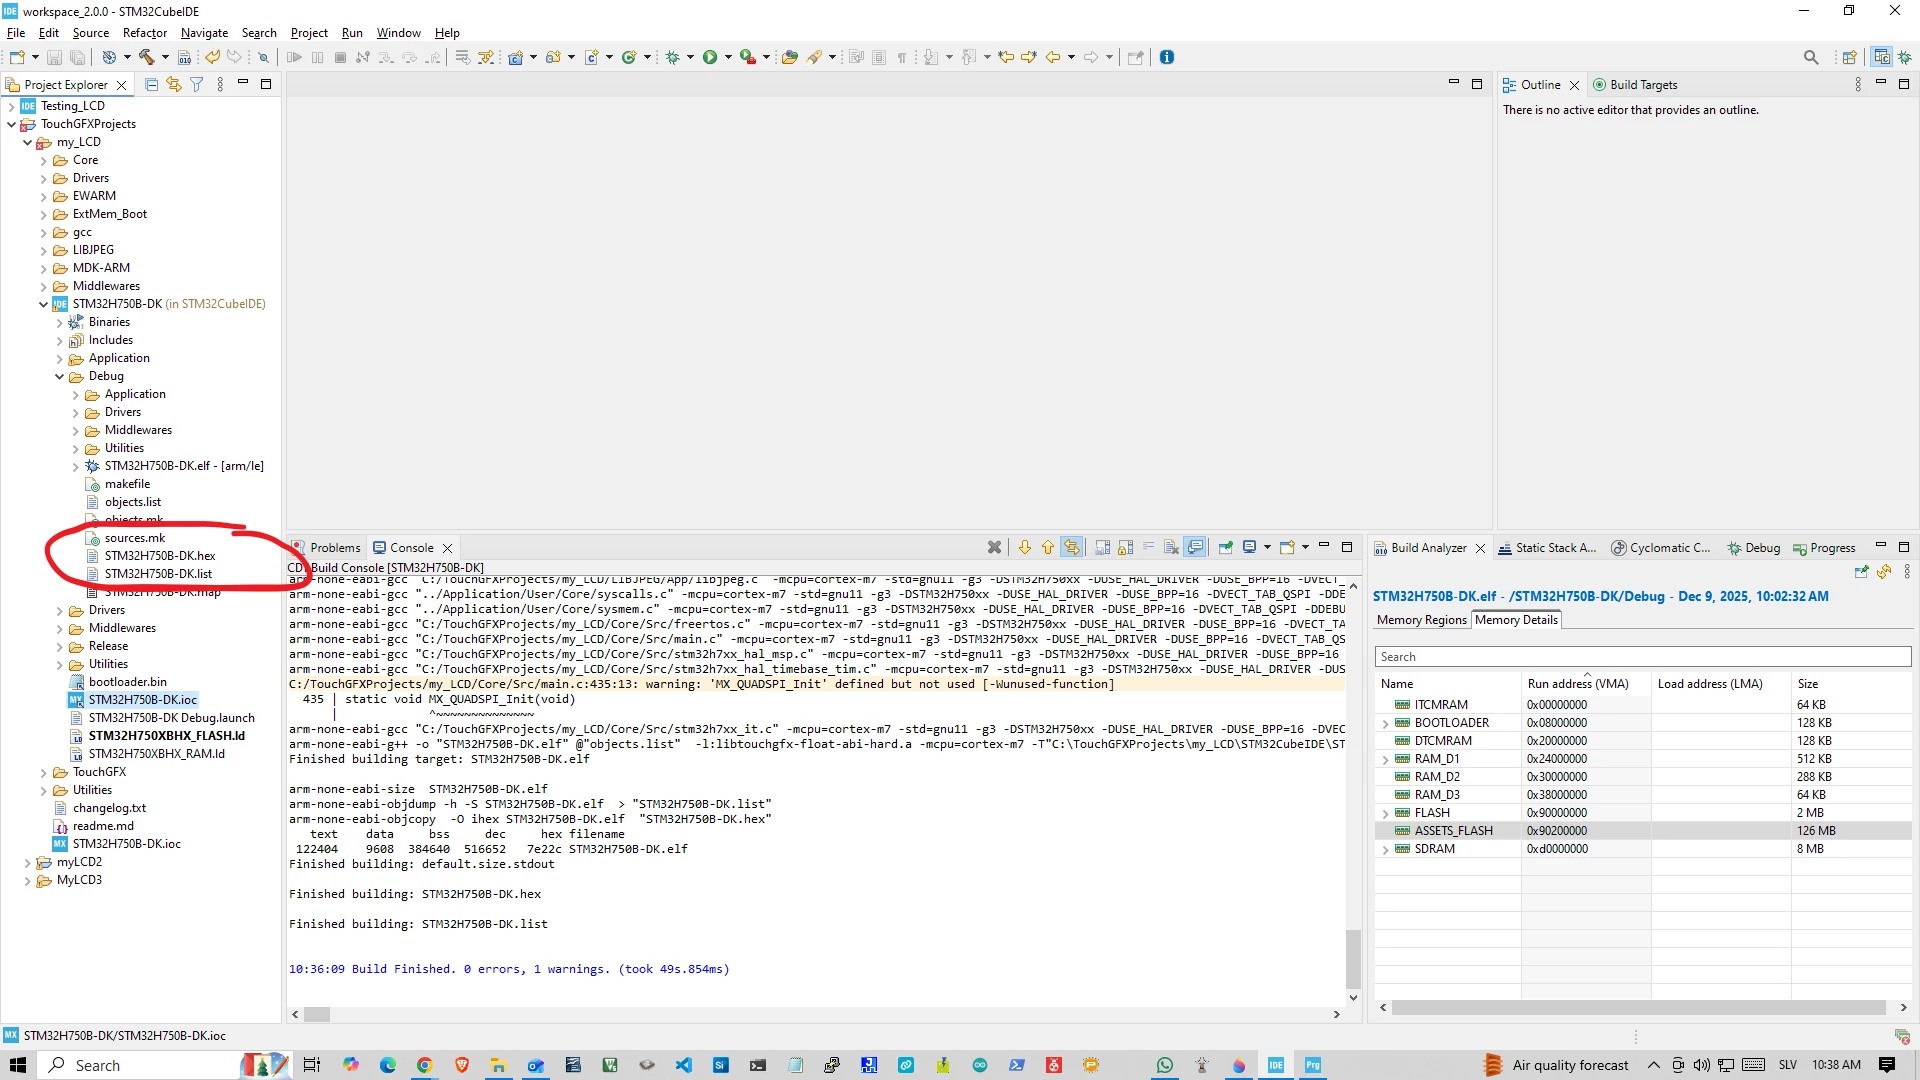Click Console horizontal scrollbar thumb
The width and height of the screenshot is (1920, 1080).
317,1014
